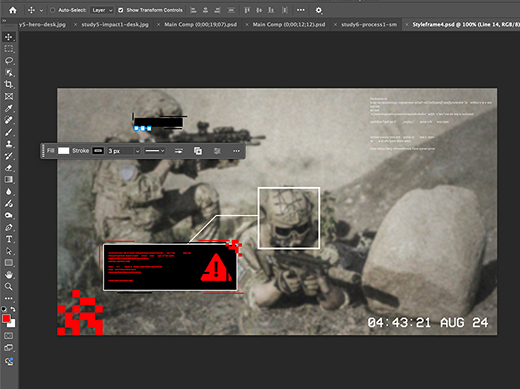Align left edges in options bar
520x389 pixels.
193,10
